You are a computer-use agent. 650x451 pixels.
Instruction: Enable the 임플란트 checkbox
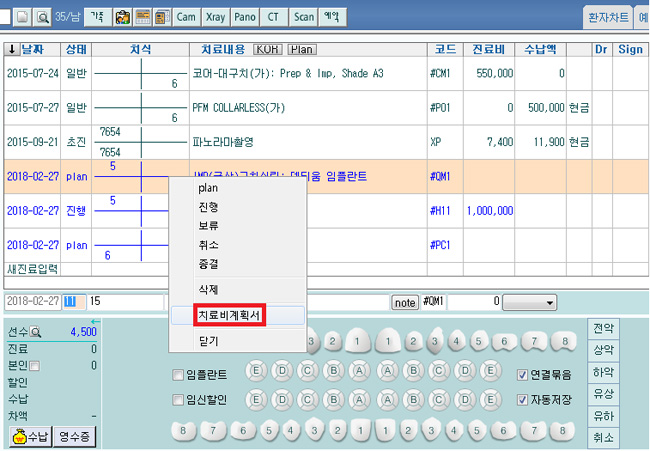tap(178, 376)
